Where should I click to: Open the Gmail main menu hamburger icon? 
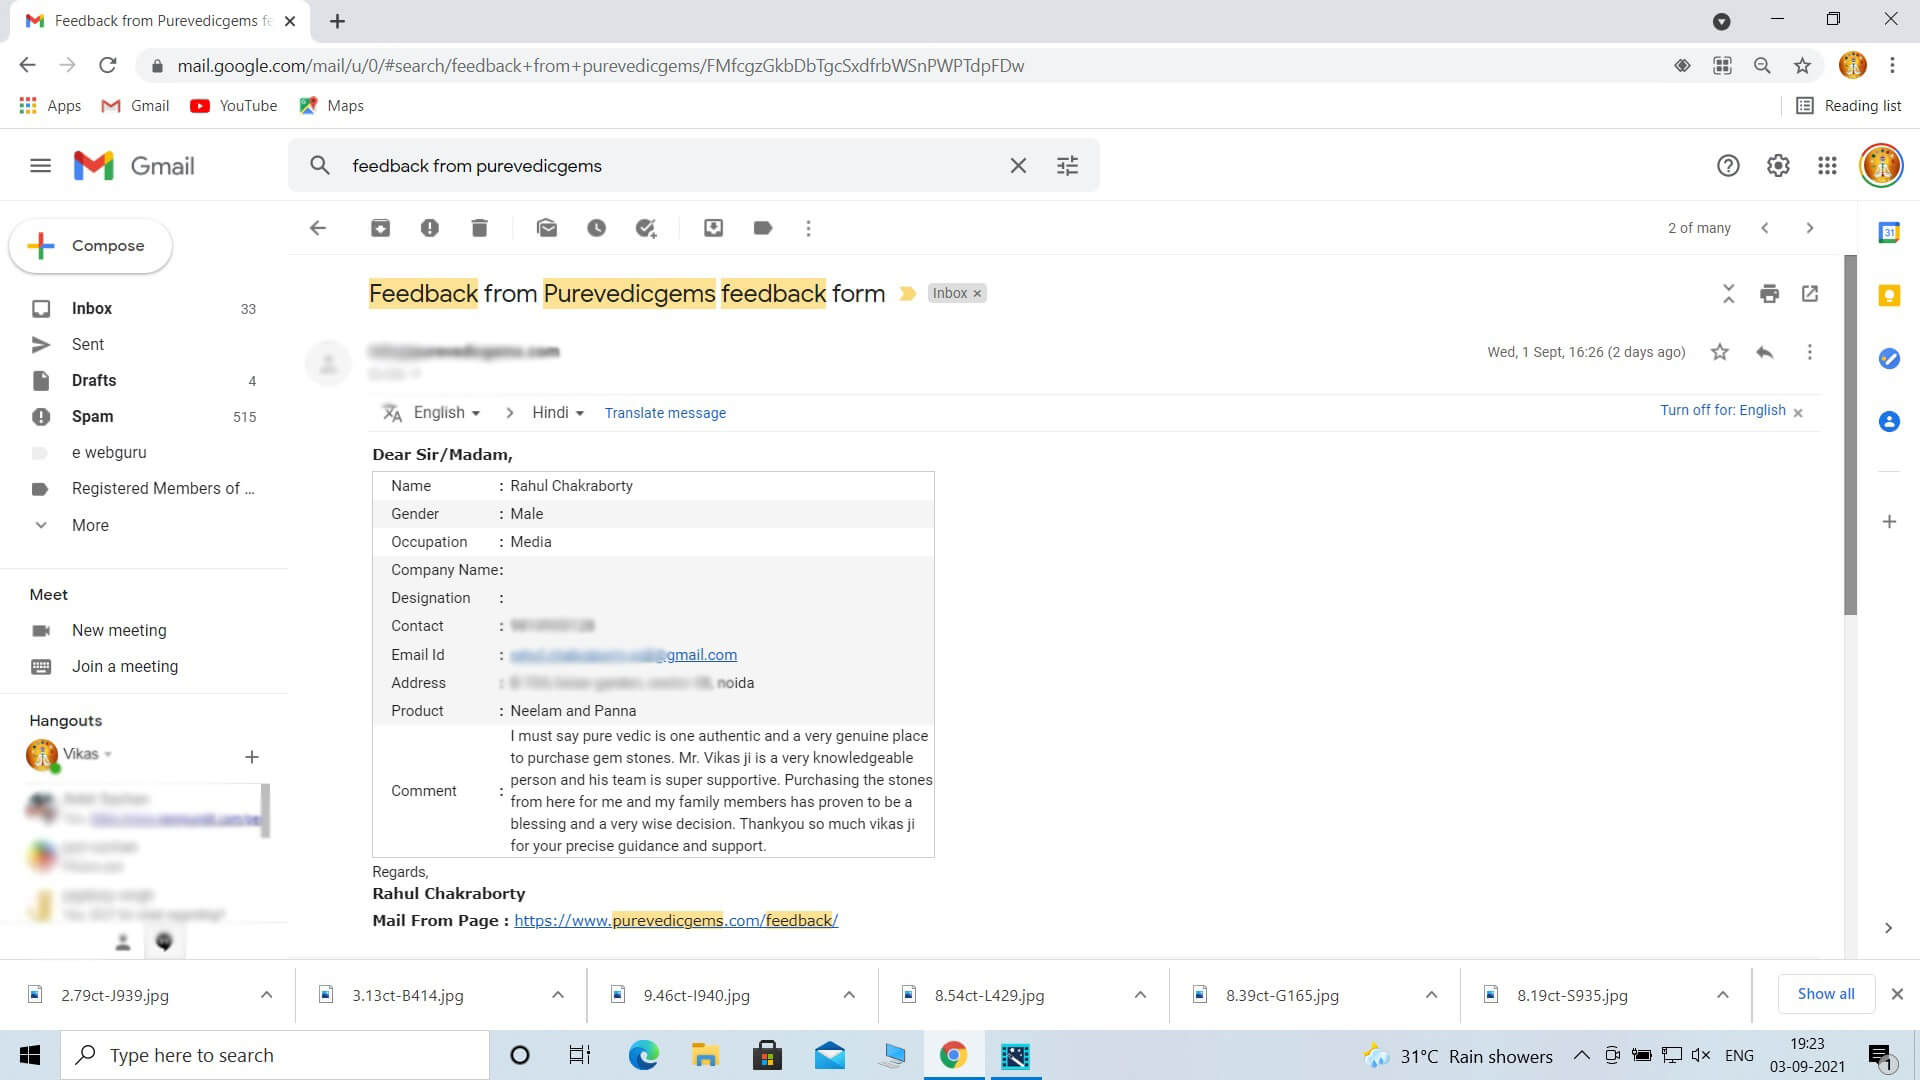(40, 166)
